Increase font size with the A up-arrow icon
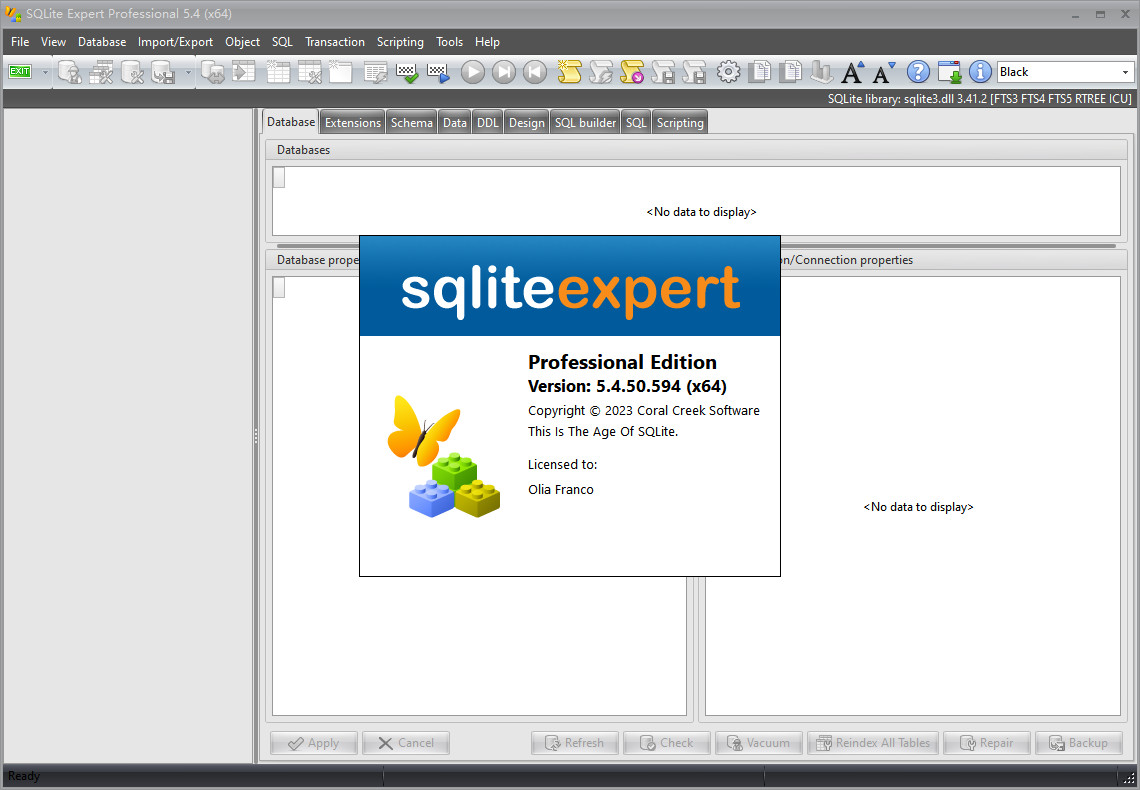This screenshot has height=790, width=1140. (853, 72)
